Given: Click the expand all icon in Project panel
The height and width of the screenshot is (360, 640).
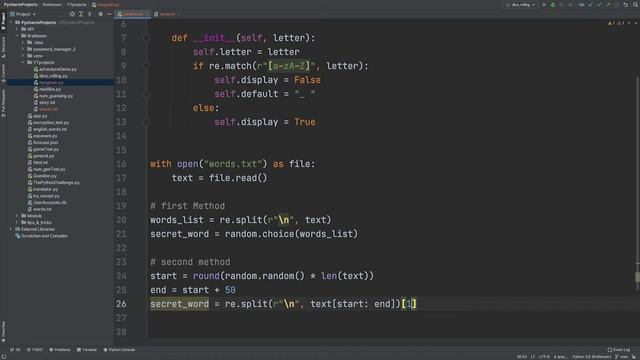Looking at the screenshot, I should coord(81,14).
